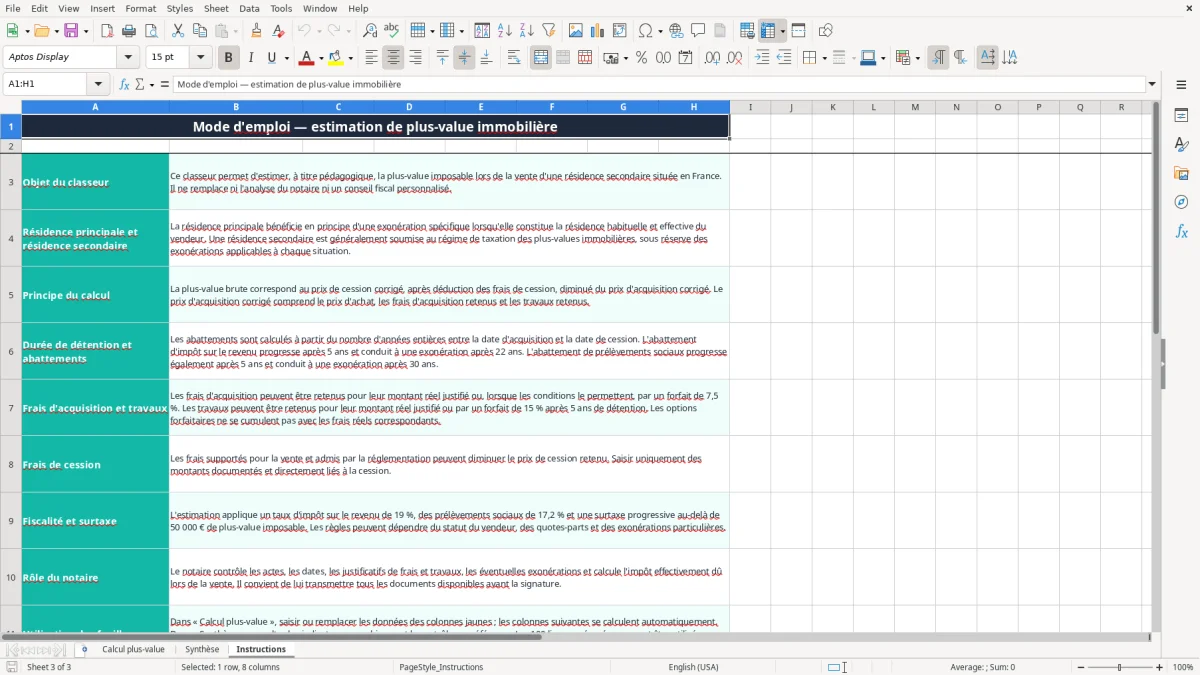Expand Name Box dropdown

98,84
